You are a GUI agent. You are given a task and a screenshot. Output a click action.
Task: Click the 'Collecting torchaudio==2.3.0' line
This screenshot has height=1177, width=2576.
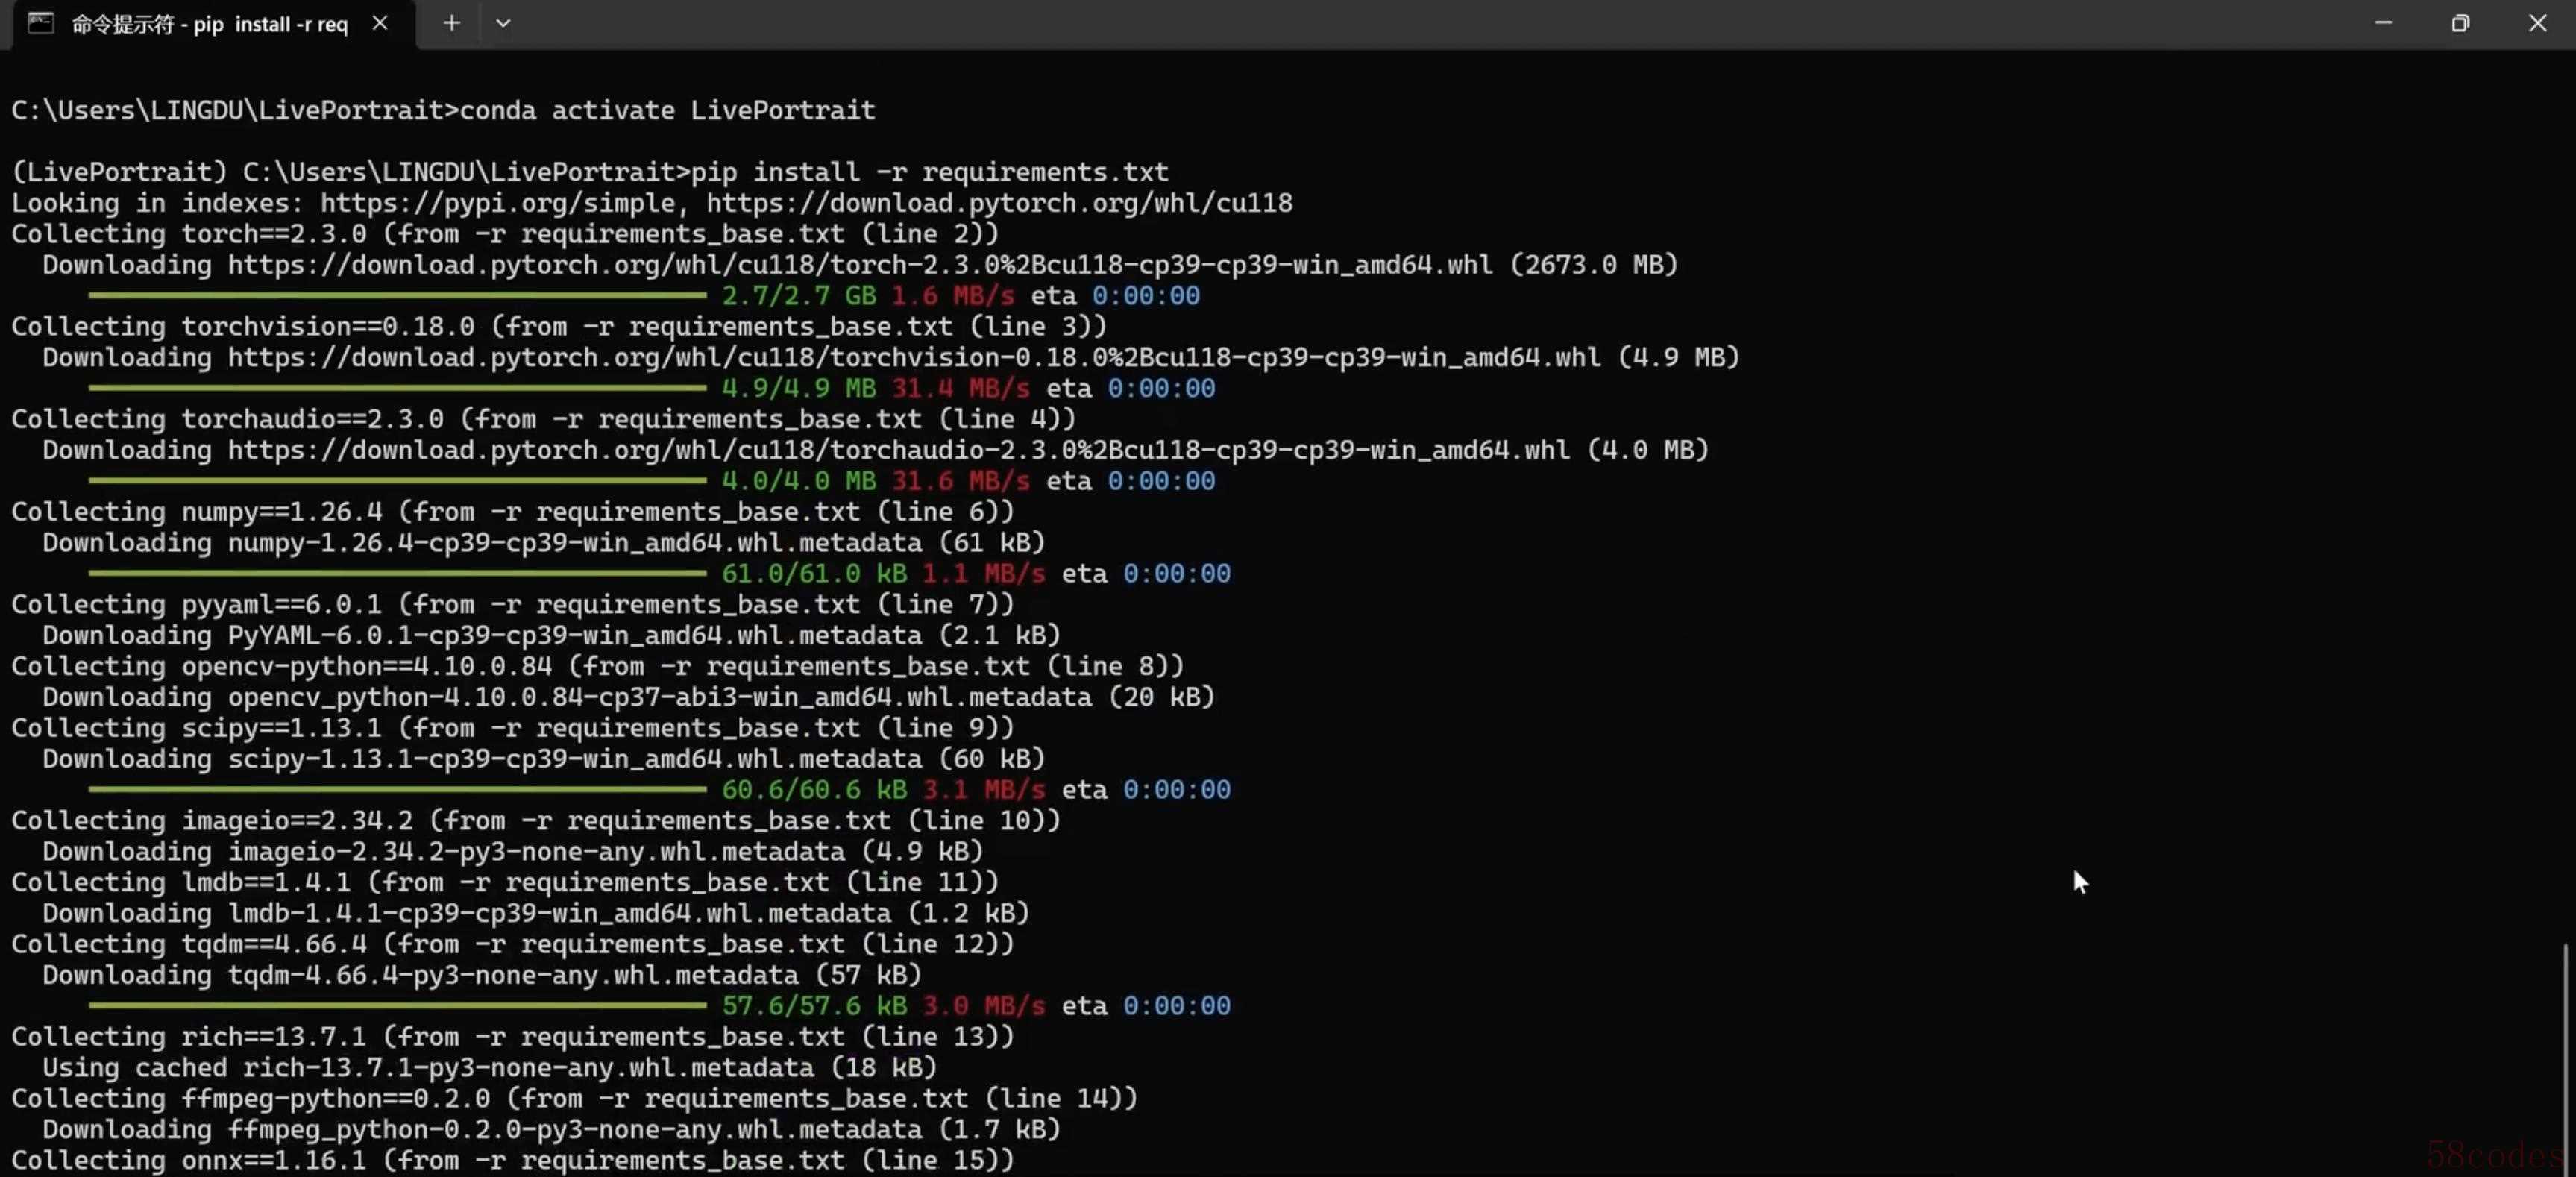coord(544,419)
